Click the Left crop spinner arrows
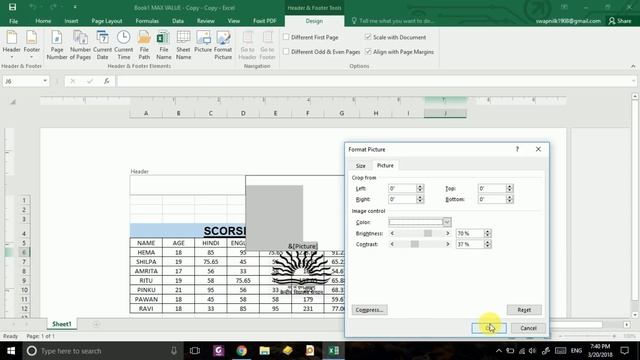 [420, 188]
